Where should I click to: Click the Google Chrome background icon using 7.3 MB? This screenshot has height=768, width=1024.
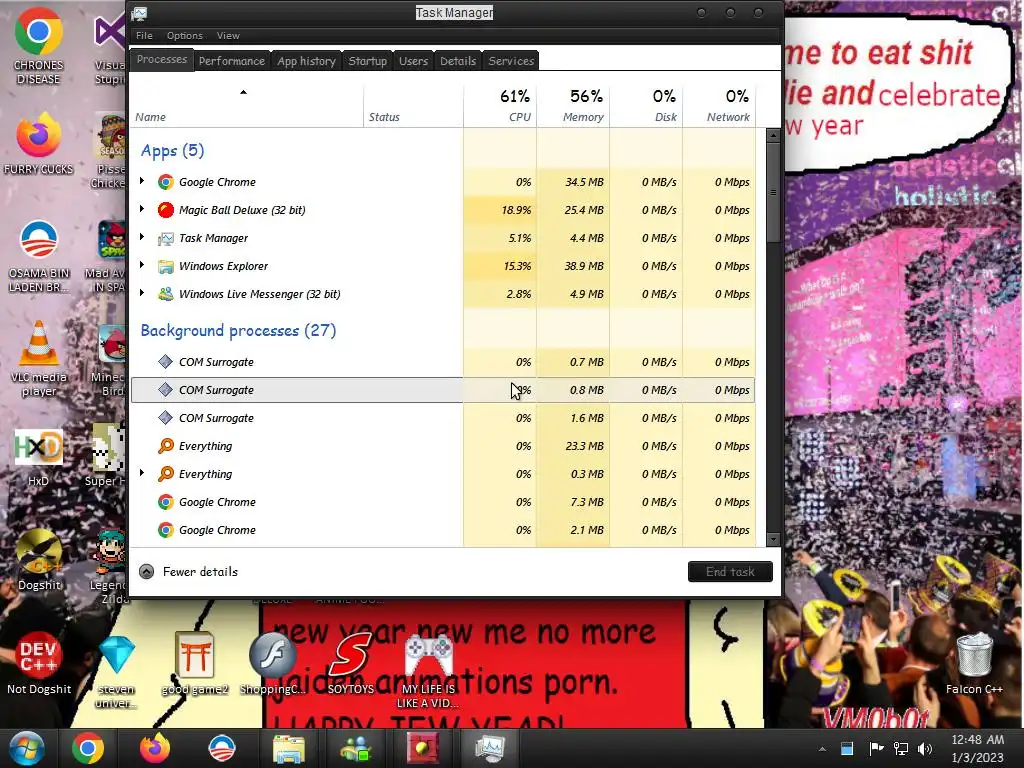point(166,502)
